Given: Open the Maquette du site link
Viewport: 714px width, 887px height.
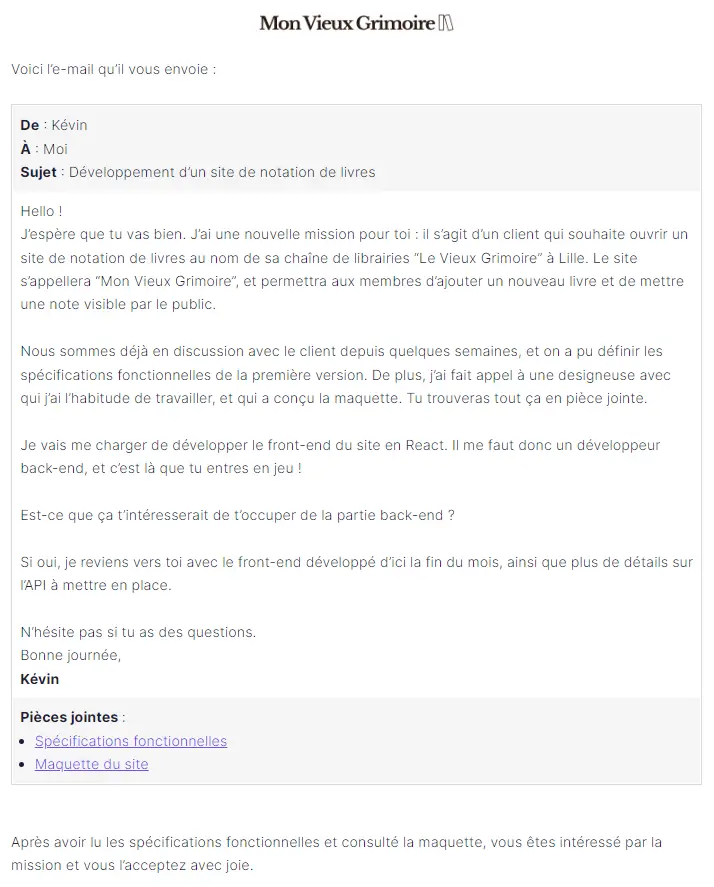Looking at the screenshot, I should tap(92, 764).
